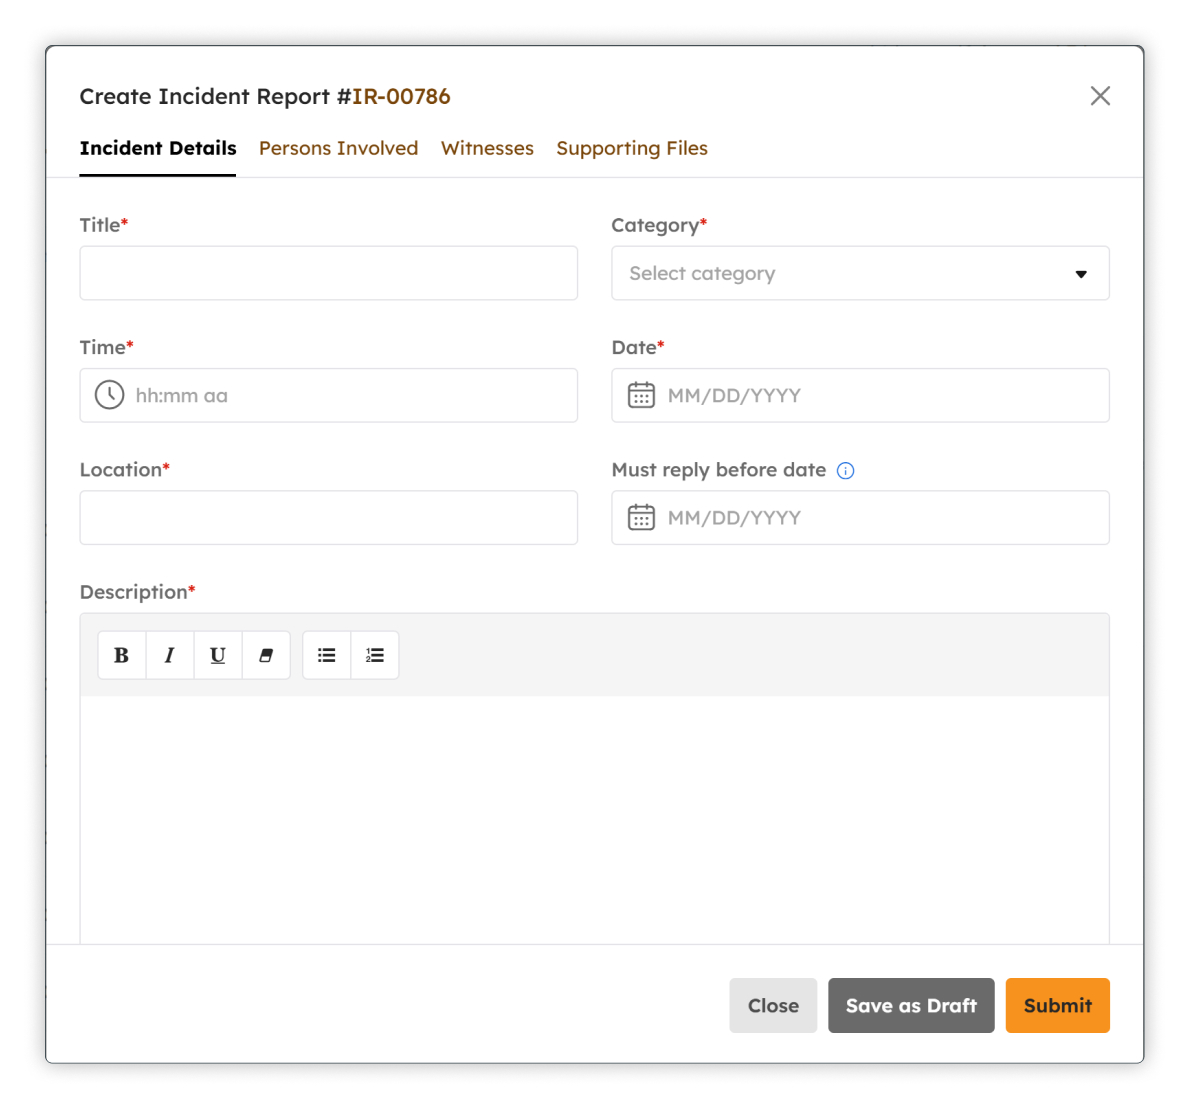
Task: Insert a numbered list
Action: pos(375,655)
